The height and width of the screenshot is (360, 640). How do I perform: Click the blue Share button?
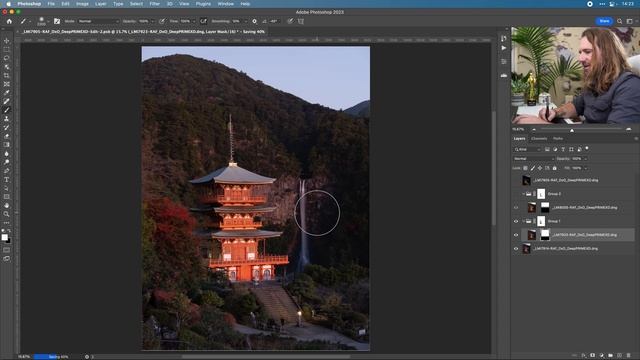pyautogui.click(x=604, y=21)
